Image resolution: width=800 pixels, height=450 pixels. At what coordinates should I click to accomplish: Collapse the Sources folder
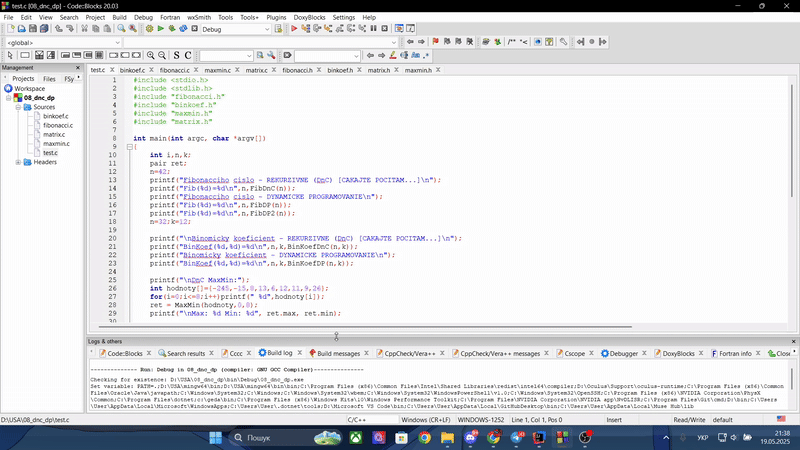[x=18, y=107]
